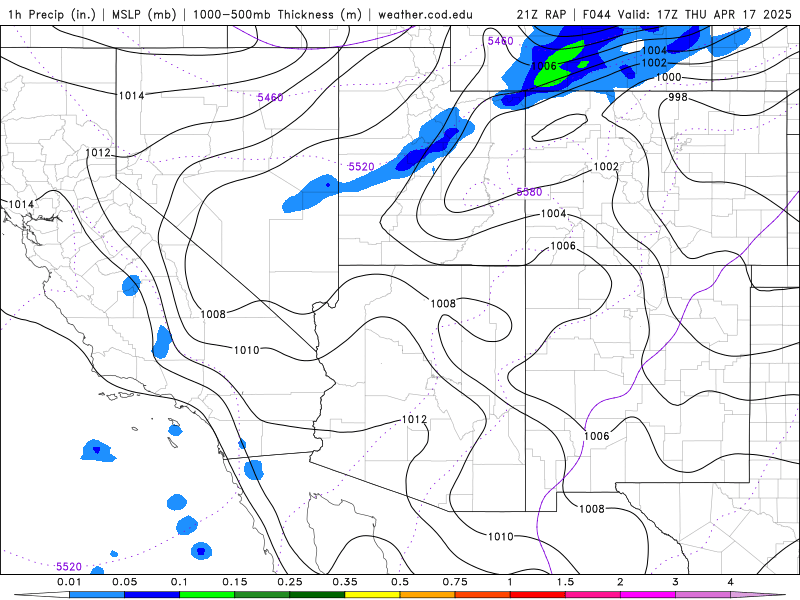Click the legend value 4
Image resolution: width=800 pixels, height=600 pixels.
[x=731, y=582]
